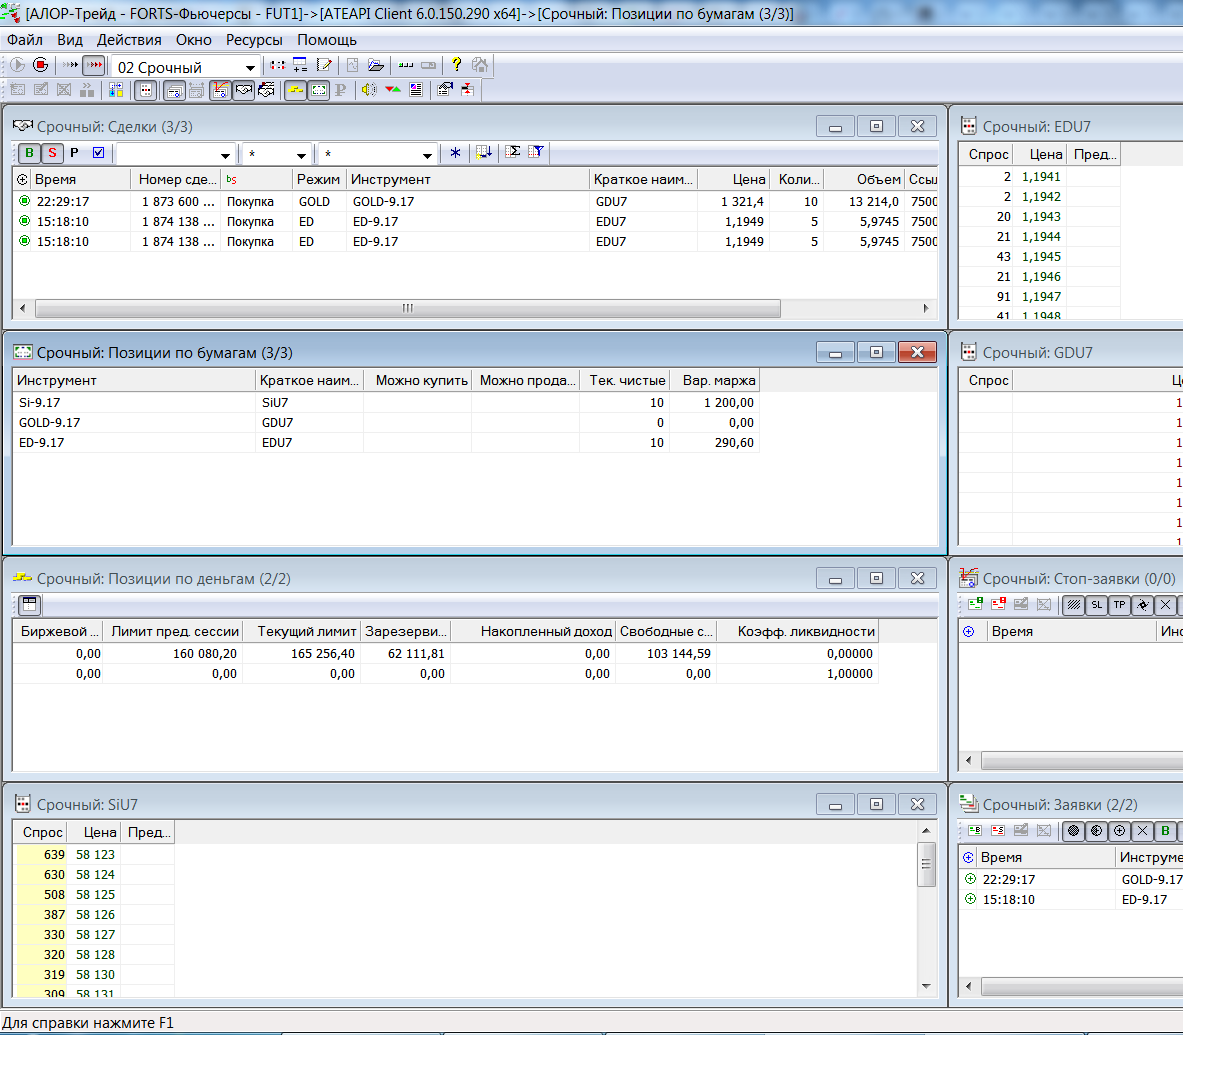Open the Действия menu
The height and width of the screenshot is (1080, 1207).
tap(129, 40)
